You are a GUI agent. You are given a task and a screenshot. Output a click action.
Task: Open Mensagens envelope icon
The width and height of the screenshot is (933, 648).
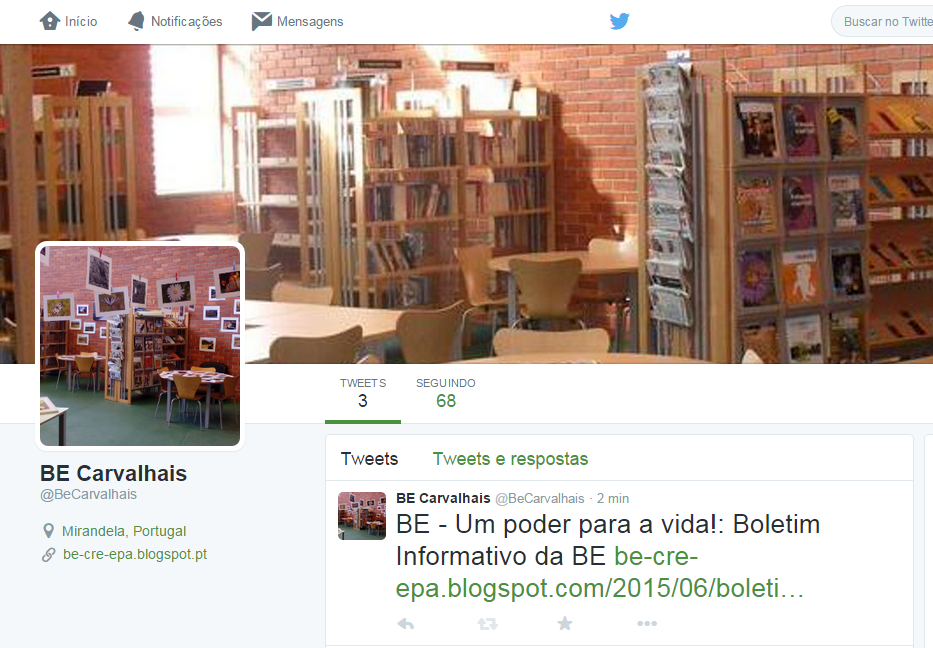point(261,21)
